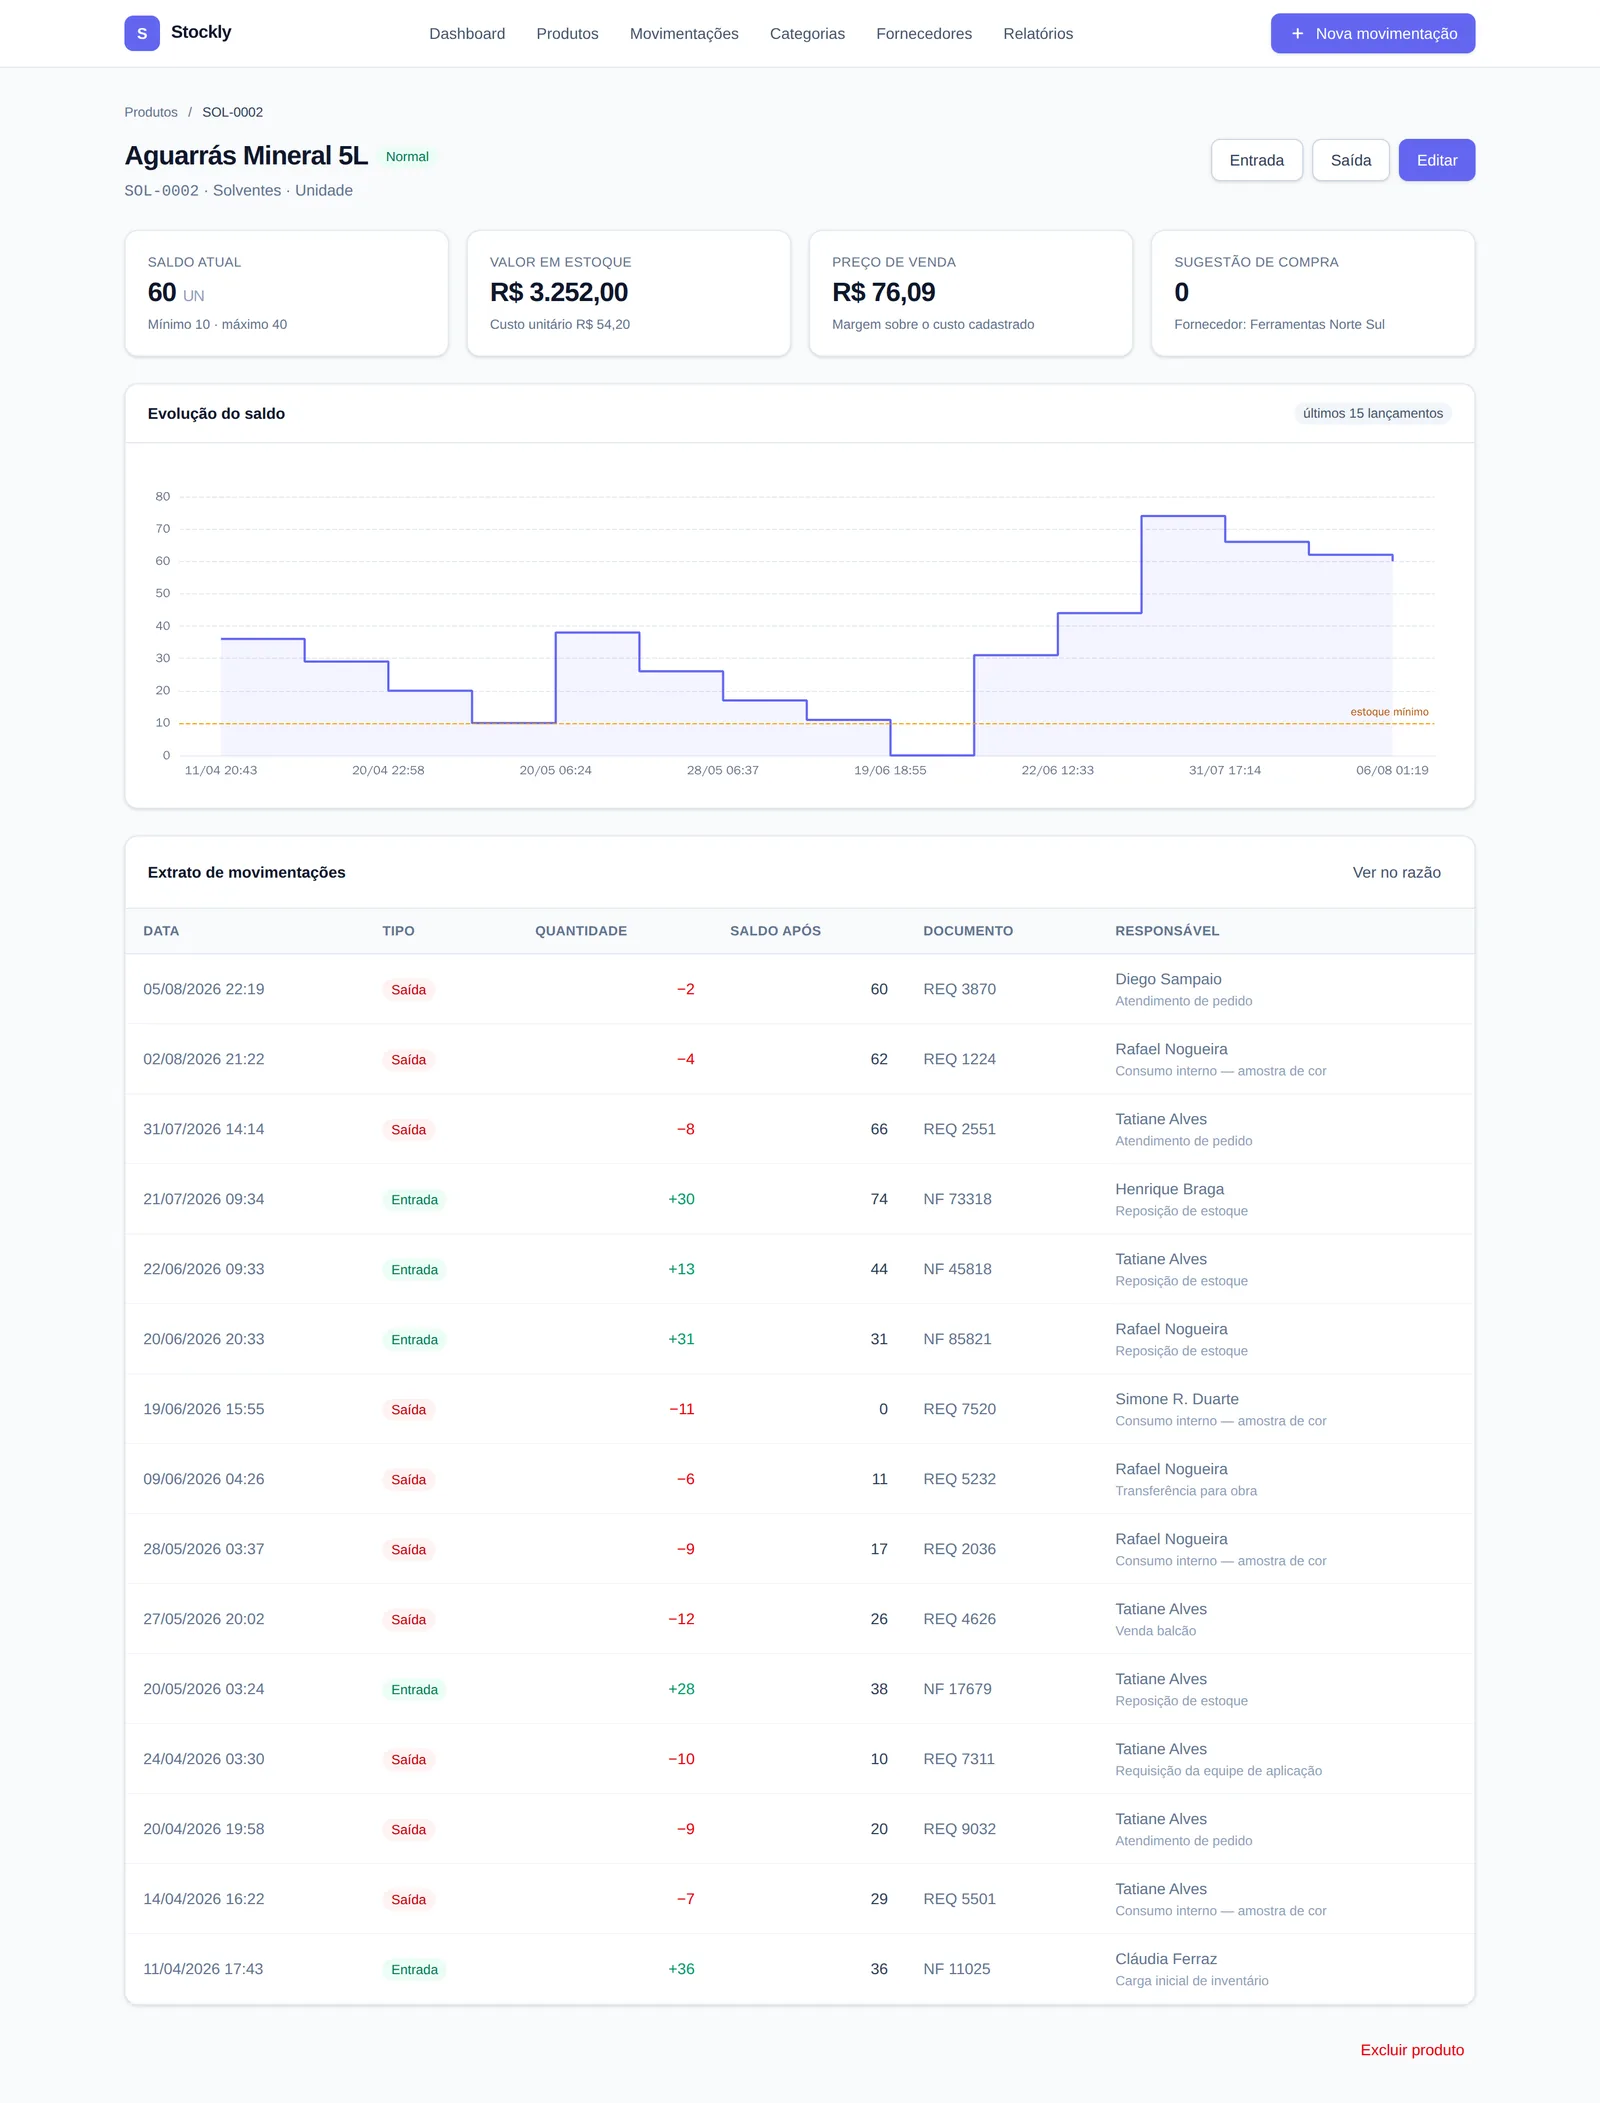The width and height of the screenshot is (1600, 2103).
Task: Click document REQ 5232
Action: click(x=959, y=1480)
